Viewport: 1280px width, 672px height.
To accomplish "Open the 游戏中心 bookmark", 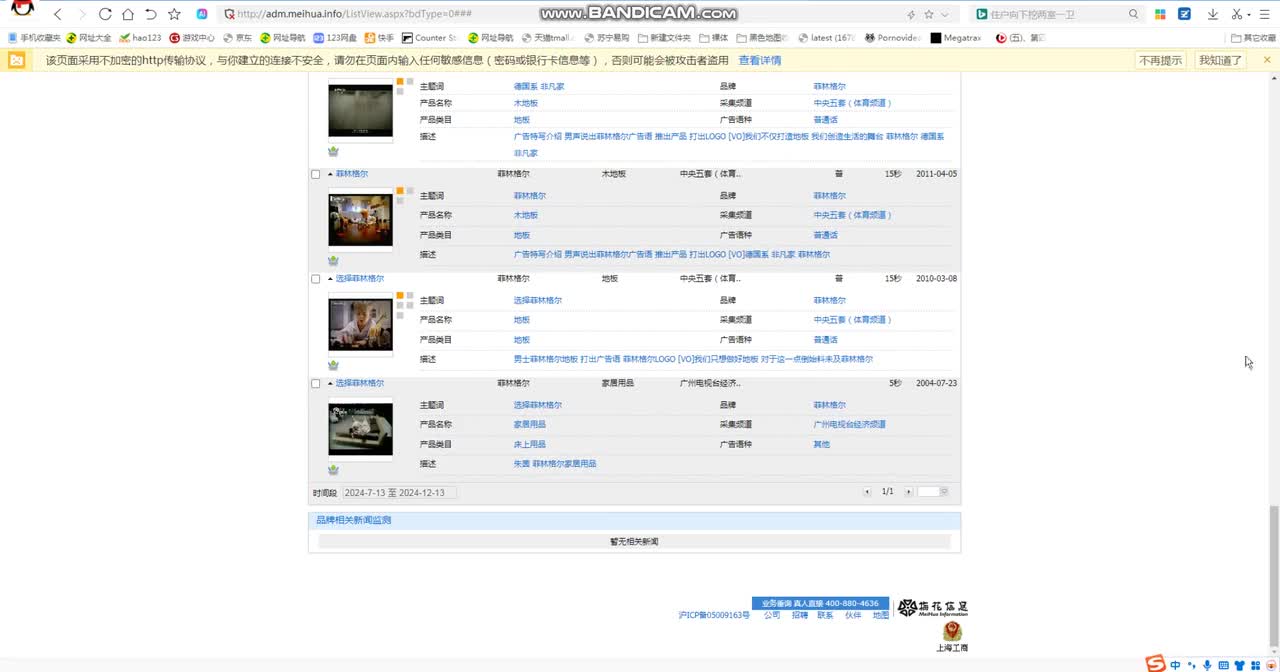I will pos(192,38).
